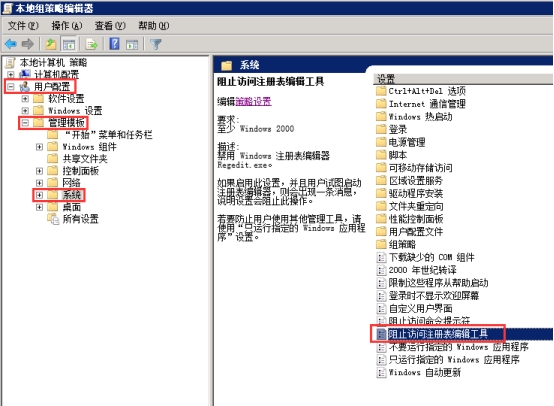The image size is (554, 406).
Task: Click the Back arrow toolbar icon
Action: pyautogui.click(x=11, y=44)
